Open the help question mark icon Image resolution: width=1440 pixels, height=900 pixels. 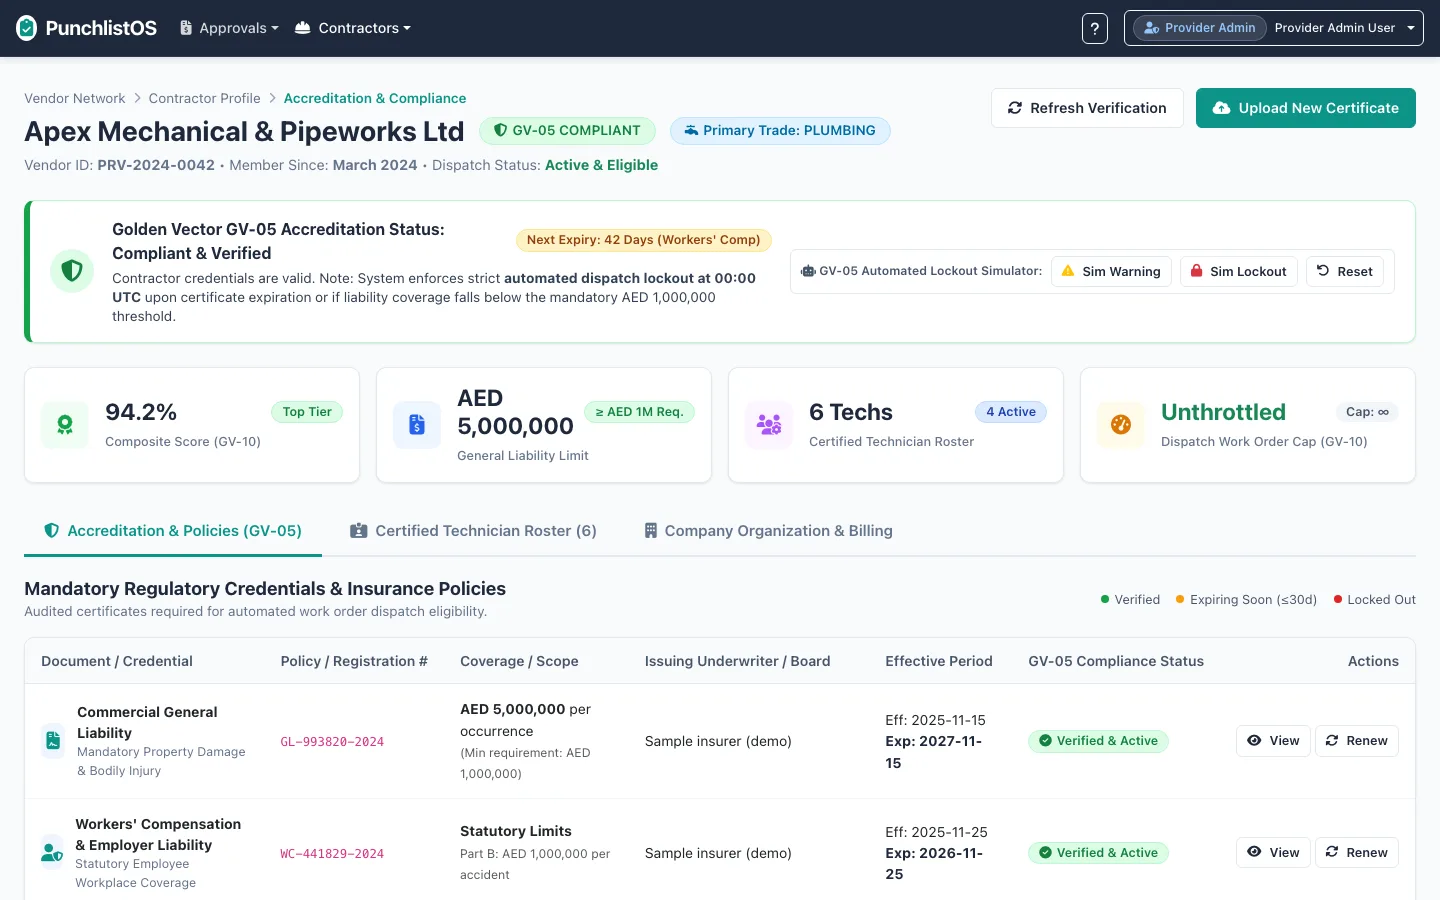1095,28
